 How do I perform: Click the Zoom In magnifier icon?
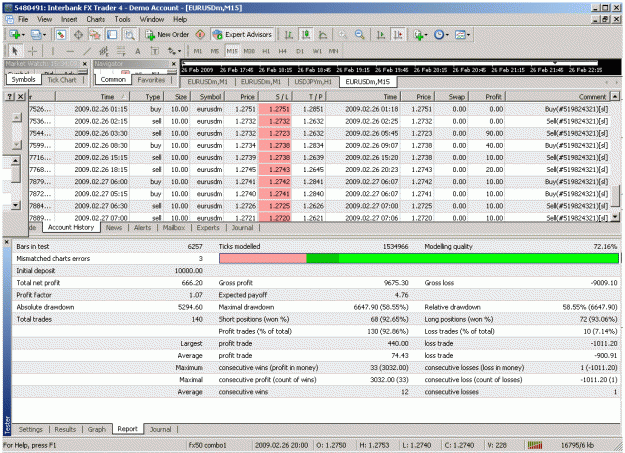342,35
